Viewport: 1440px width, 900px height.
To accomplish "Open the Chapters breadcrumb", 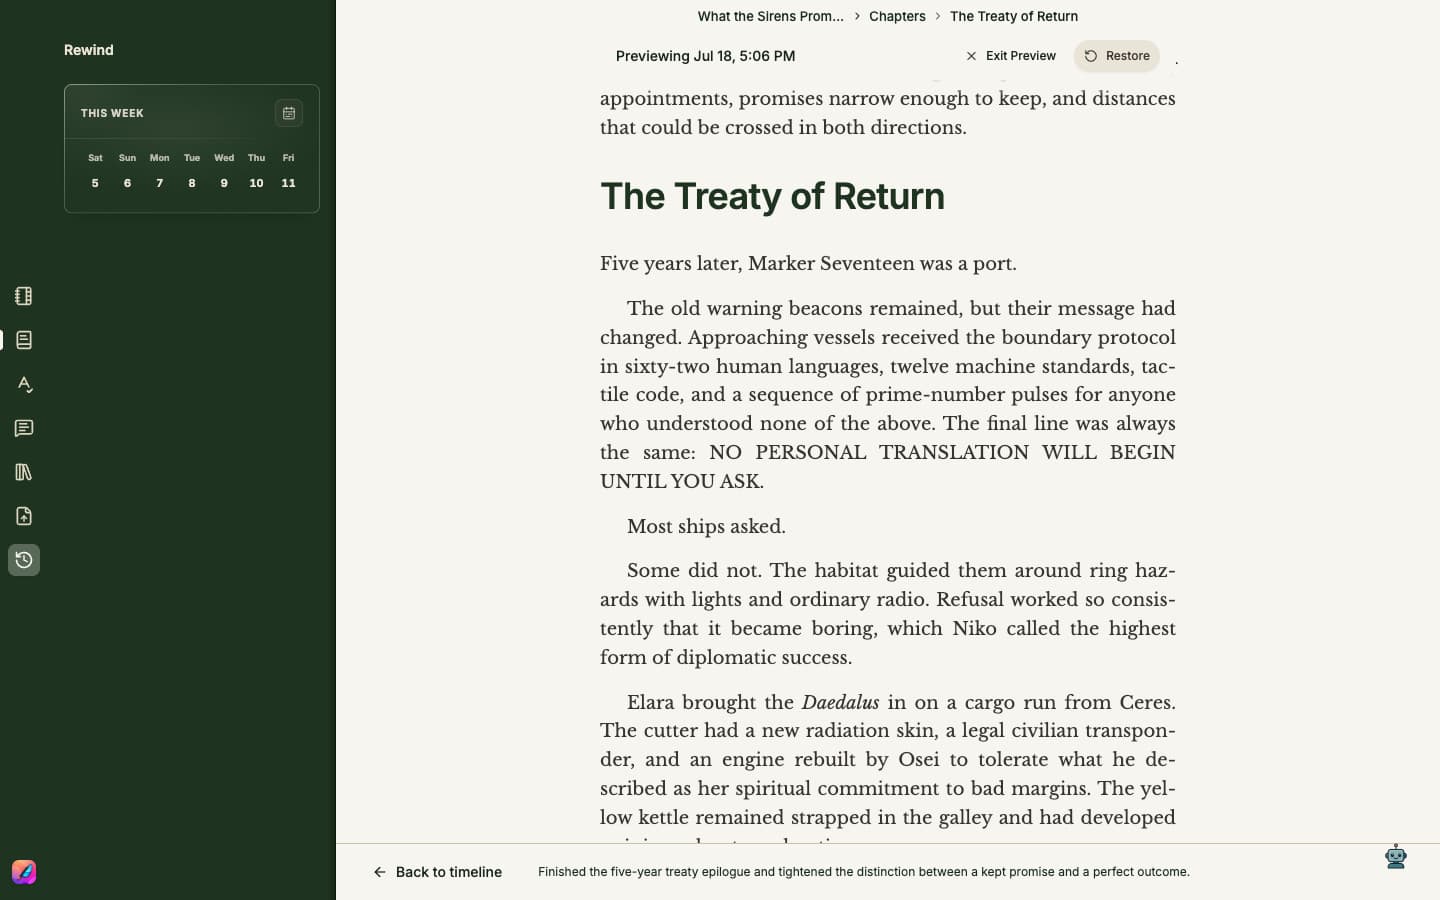I will click(x=897, y=16).
